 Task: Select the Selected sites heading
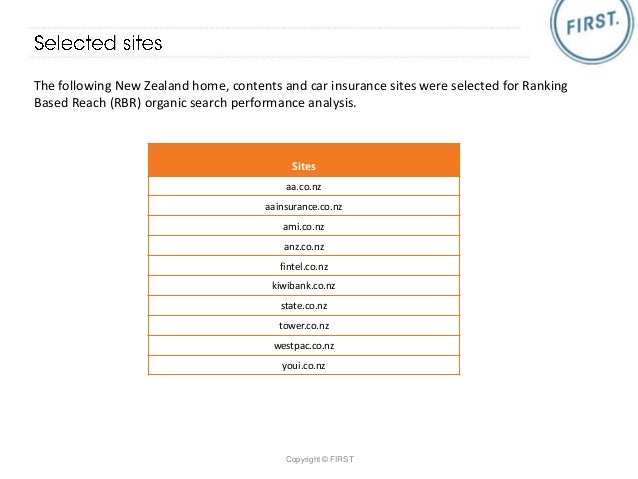pyautogui.click(x=98, y=43)
